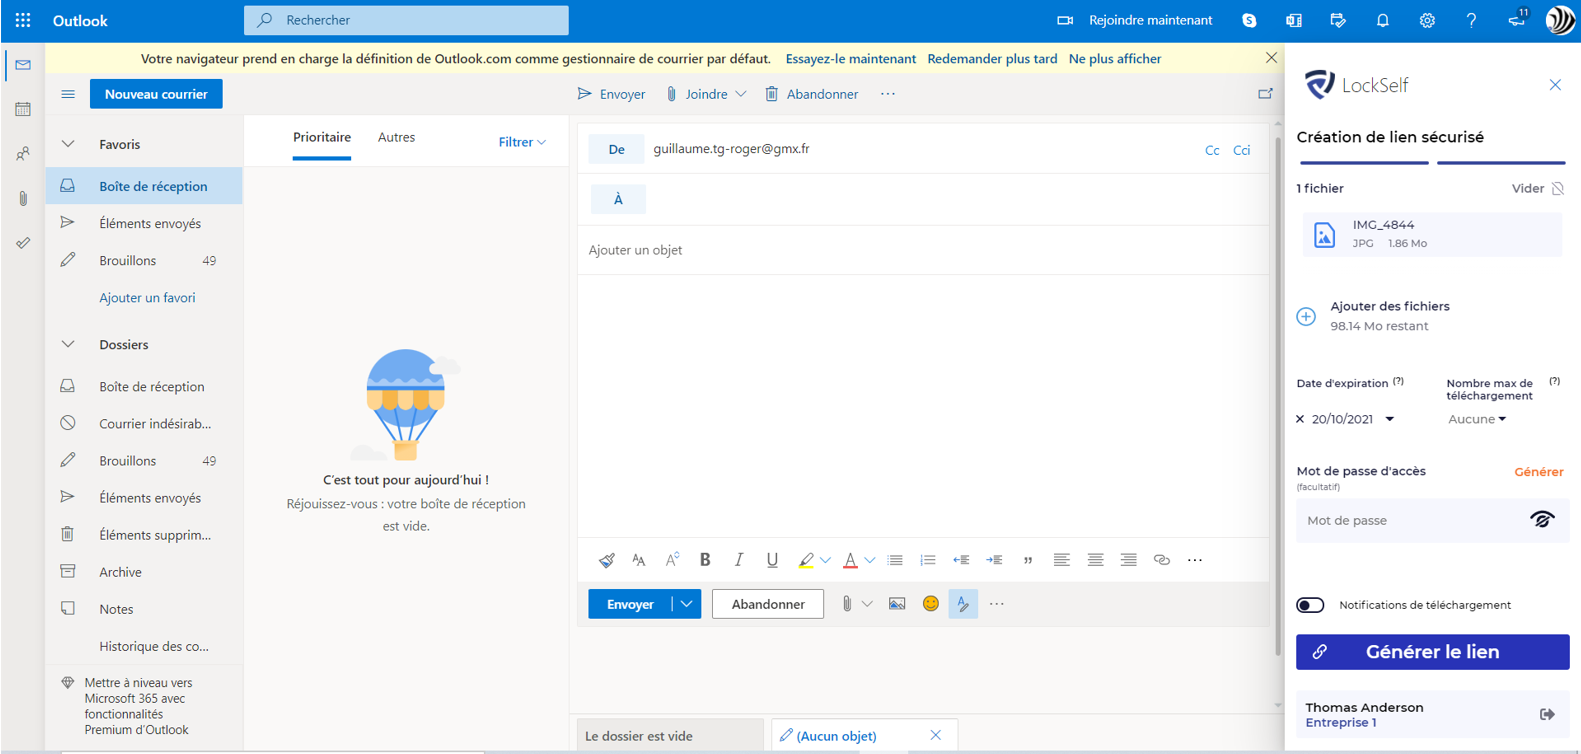Open the Archive folder

click(144, 572)
